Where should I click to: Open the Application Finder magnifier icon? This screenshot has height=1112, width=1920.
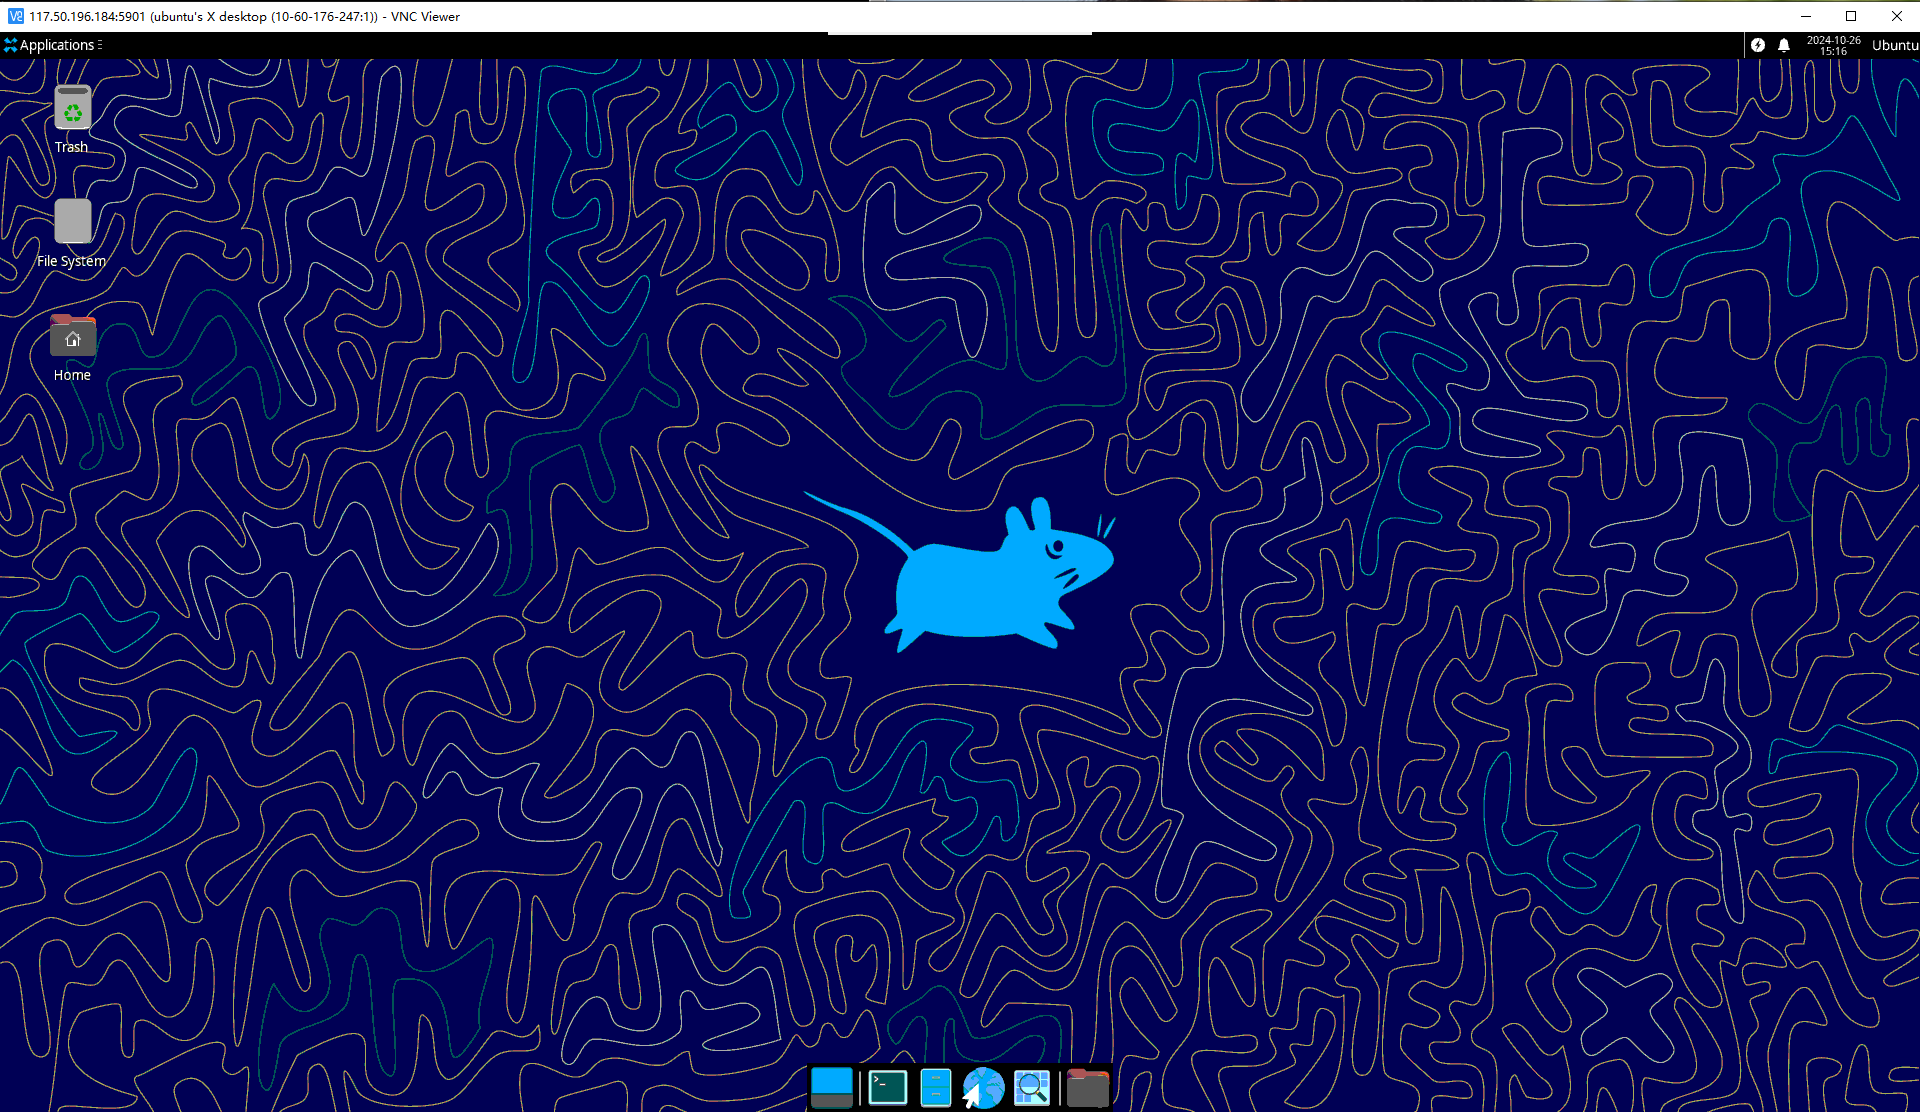(x=1031, y=1087)
